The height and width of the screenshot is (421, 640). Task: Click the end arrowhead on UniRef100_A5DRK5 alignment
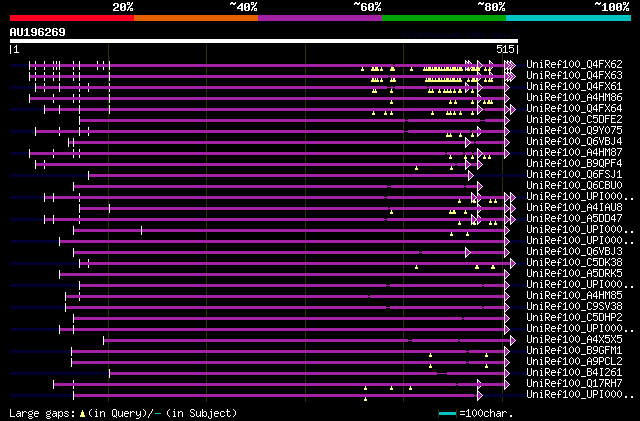[507, 274]
